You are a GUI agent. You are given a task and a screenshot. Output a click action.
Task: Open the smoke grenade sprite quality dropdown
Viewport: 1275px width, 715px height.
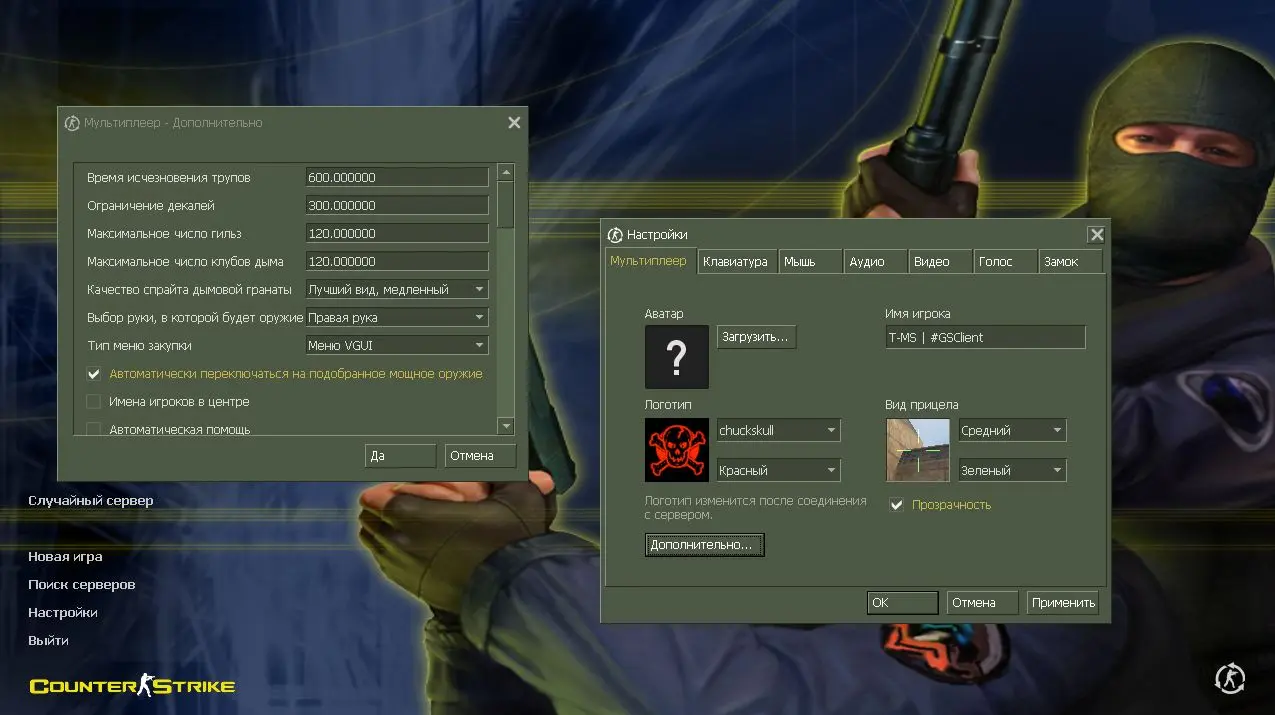(x=397, y=290)
